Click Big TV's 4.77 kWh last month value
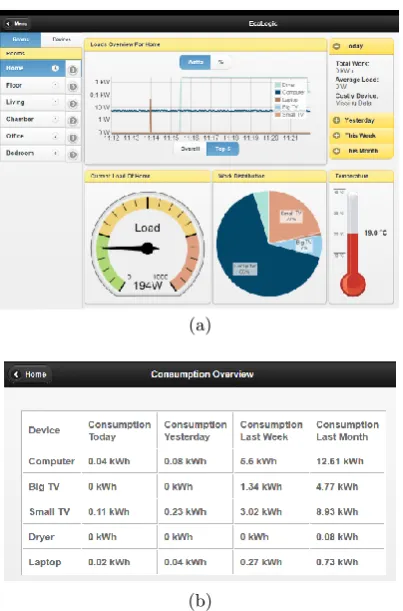 click(x=337, y=487)
